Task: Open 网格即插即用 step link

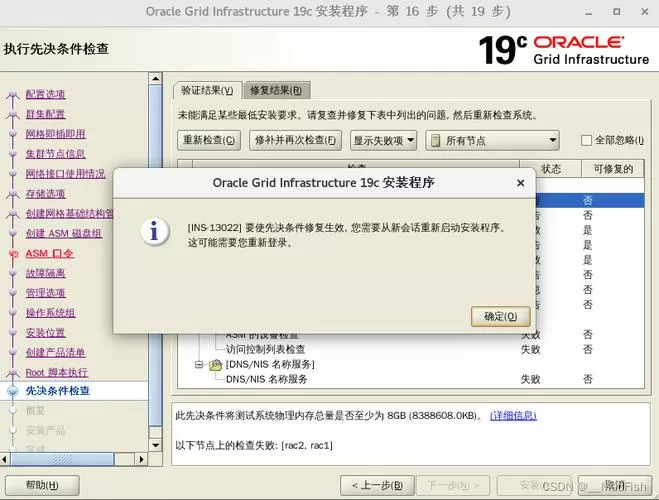Action: coord(55,134)
